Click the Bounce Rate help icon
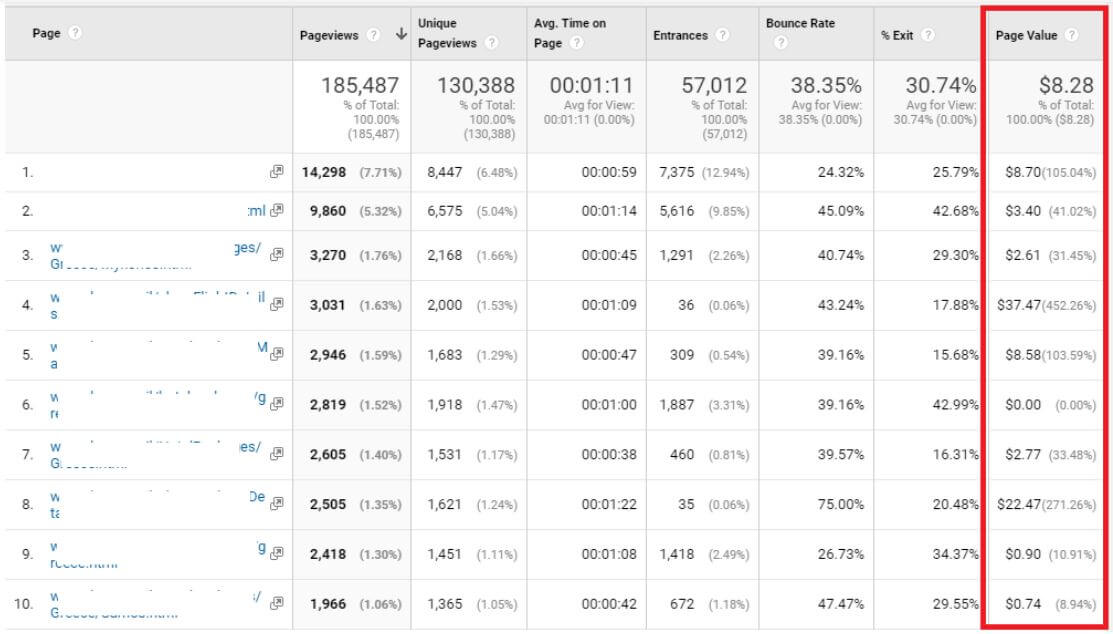This screenshot has width=1113, height=634. click(781, 42)
